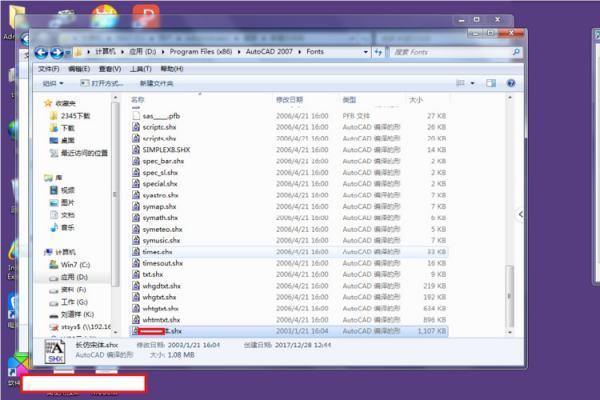600x400 pixels.
Task: Select stsys$ network drive
Action: [86, 327]
